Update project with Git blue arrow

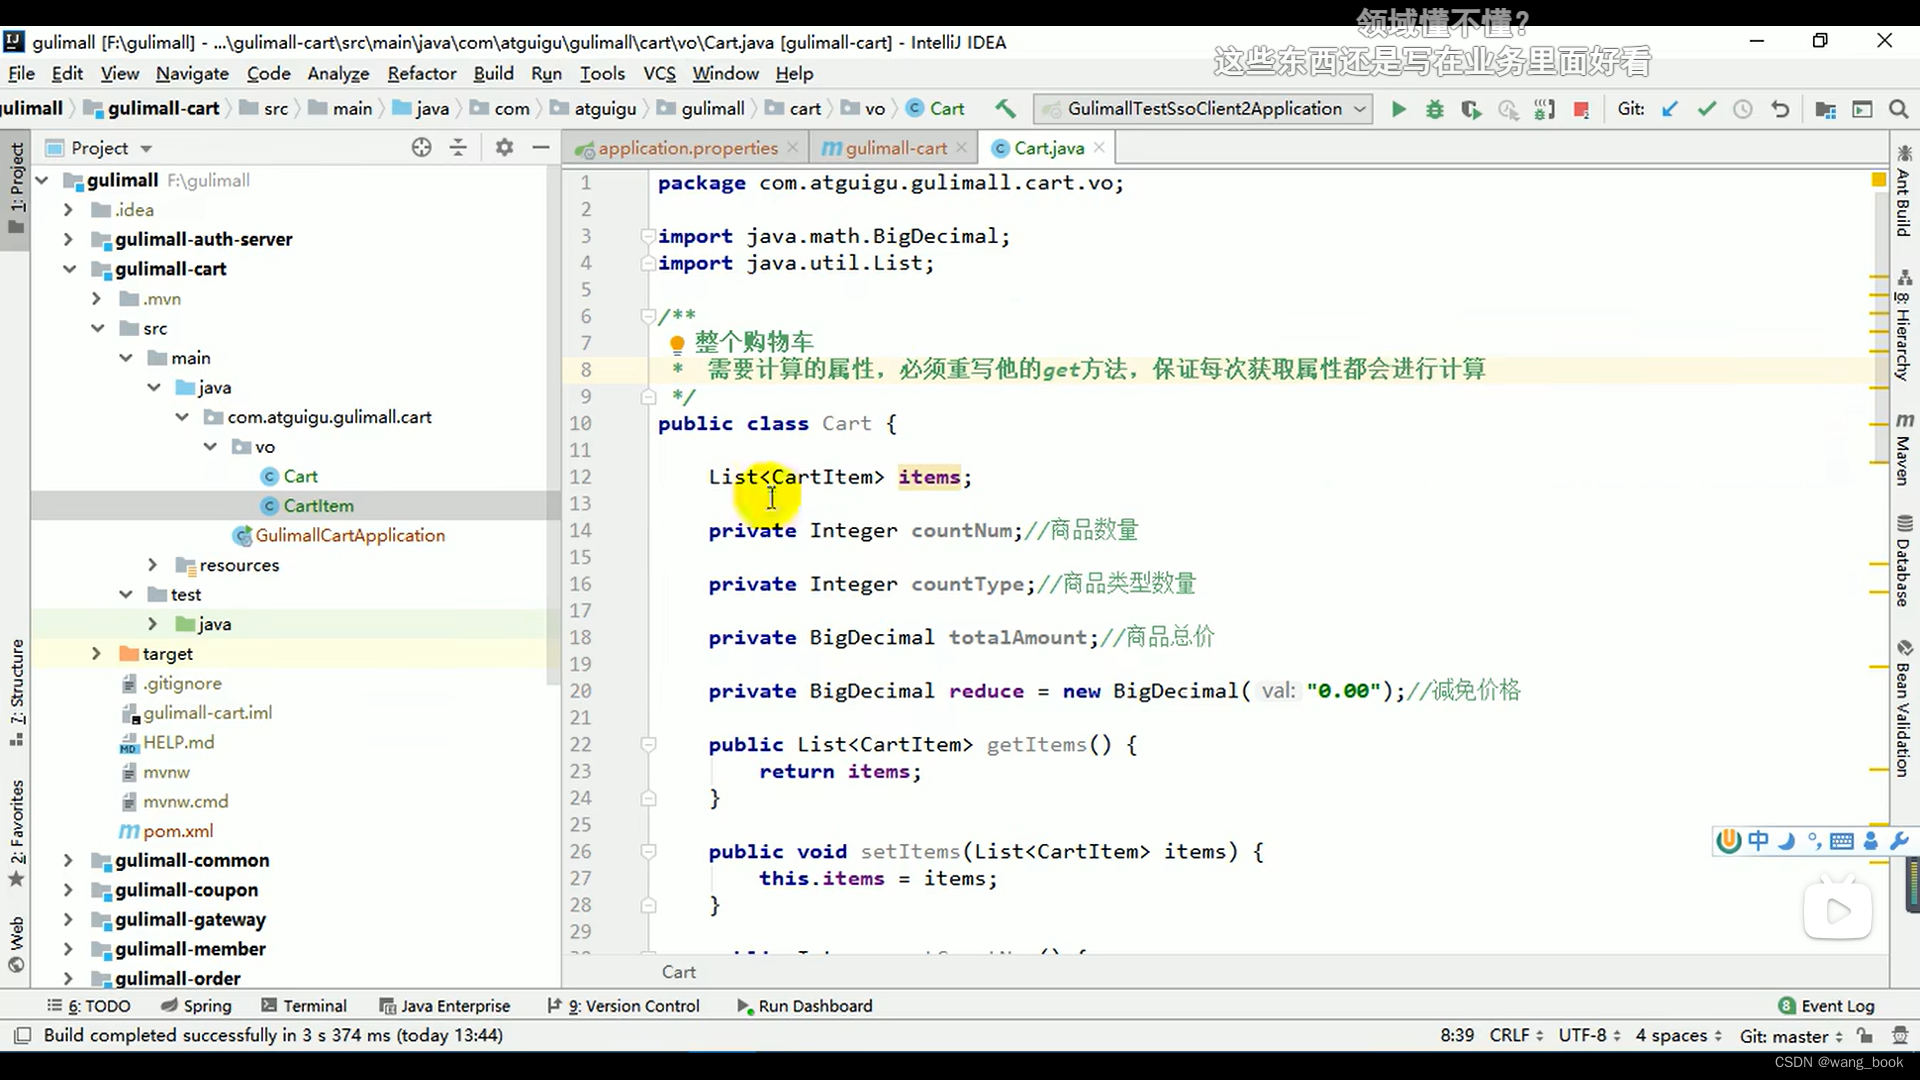(1669, 109)
